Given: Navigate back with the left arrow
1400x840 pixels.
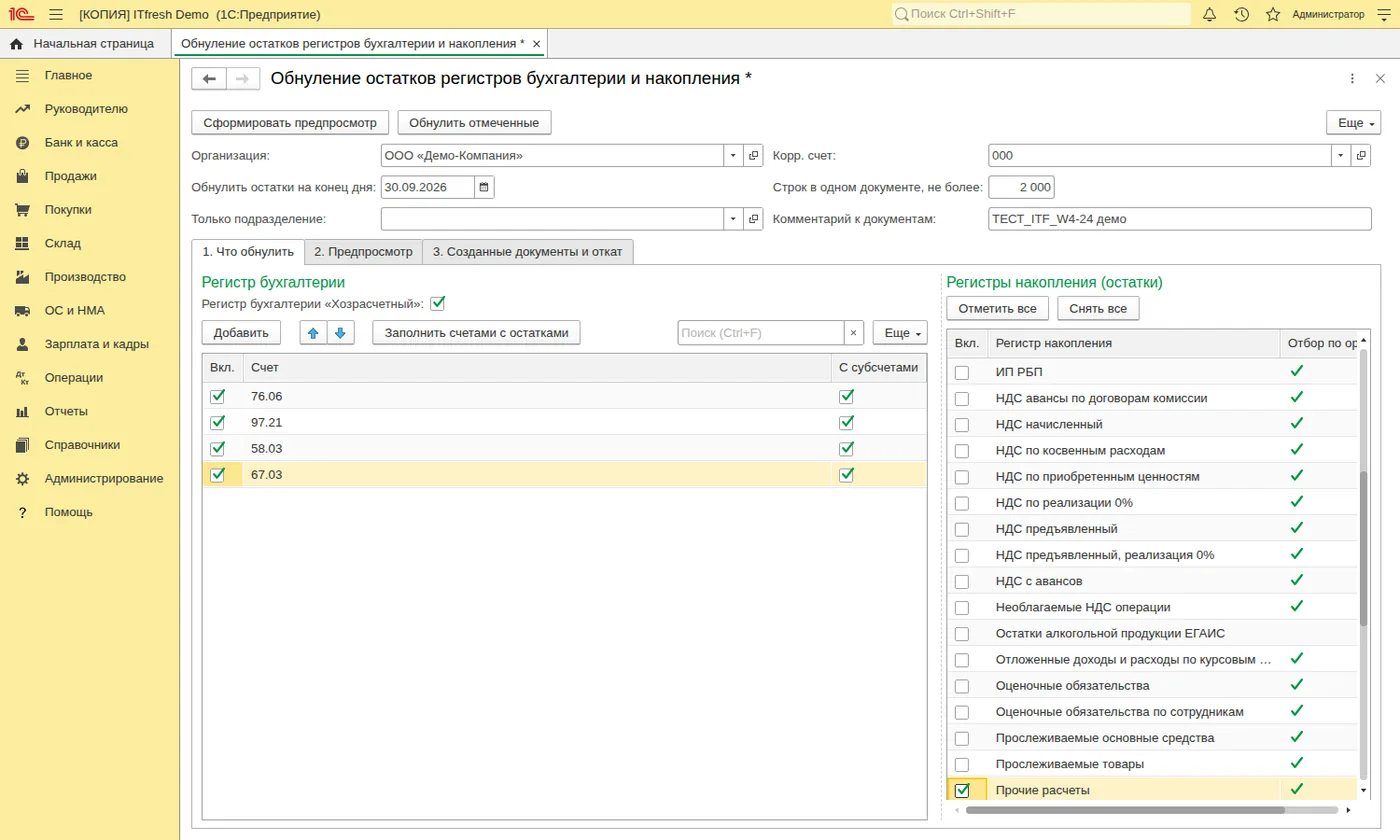Looking at the screenshot, I should coord(209,79).
